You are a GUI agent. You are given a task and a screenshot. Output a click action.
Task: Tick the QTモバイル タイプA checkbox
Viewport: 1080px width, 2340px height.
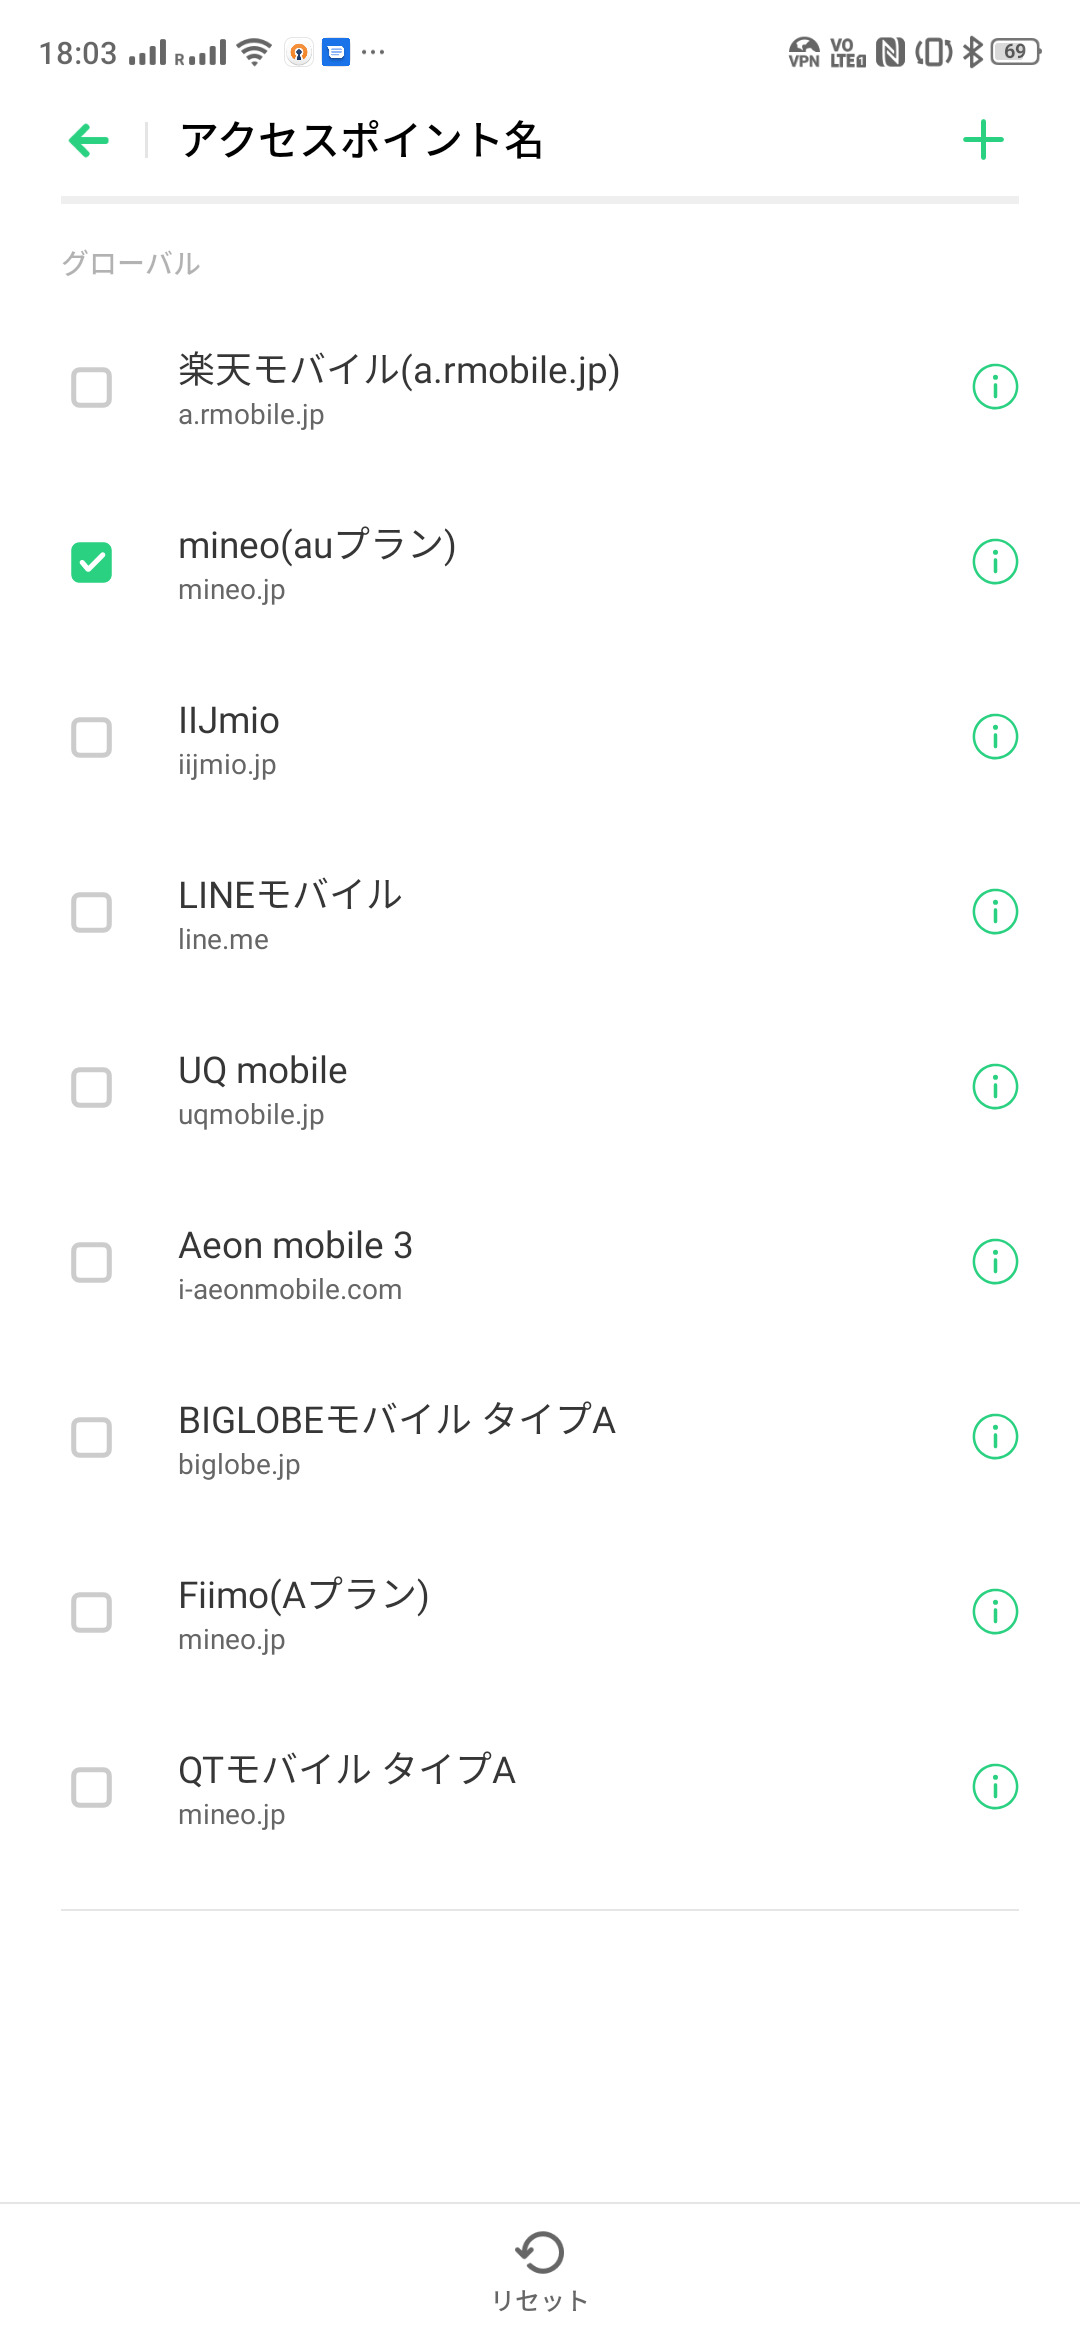(x=91, y=1788)
